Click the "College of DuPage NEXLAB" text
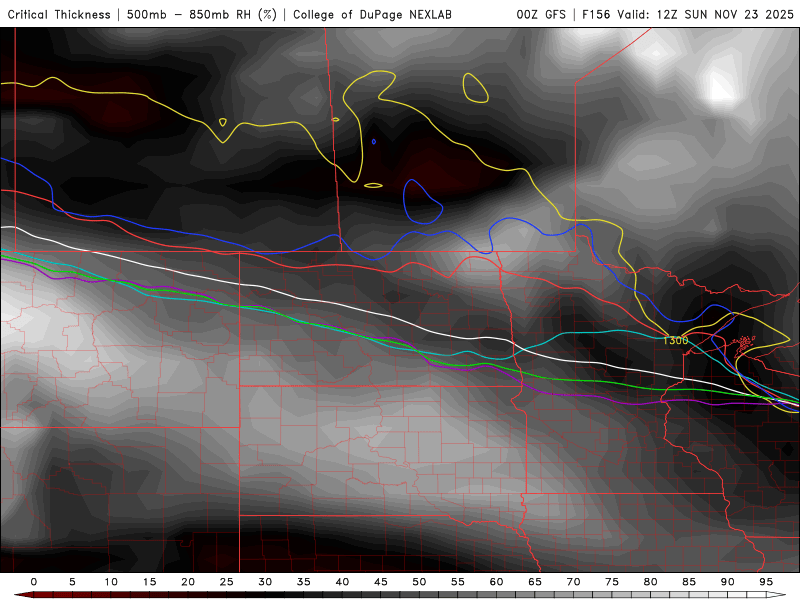 point(372,14)
